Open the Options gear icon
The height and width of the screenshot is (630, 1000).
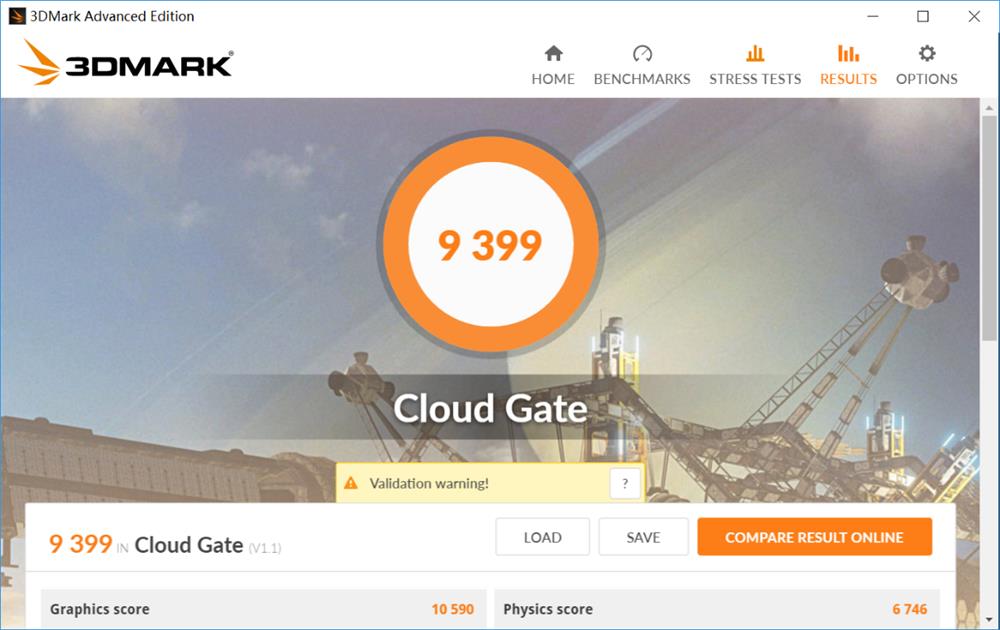pos(927,54)
